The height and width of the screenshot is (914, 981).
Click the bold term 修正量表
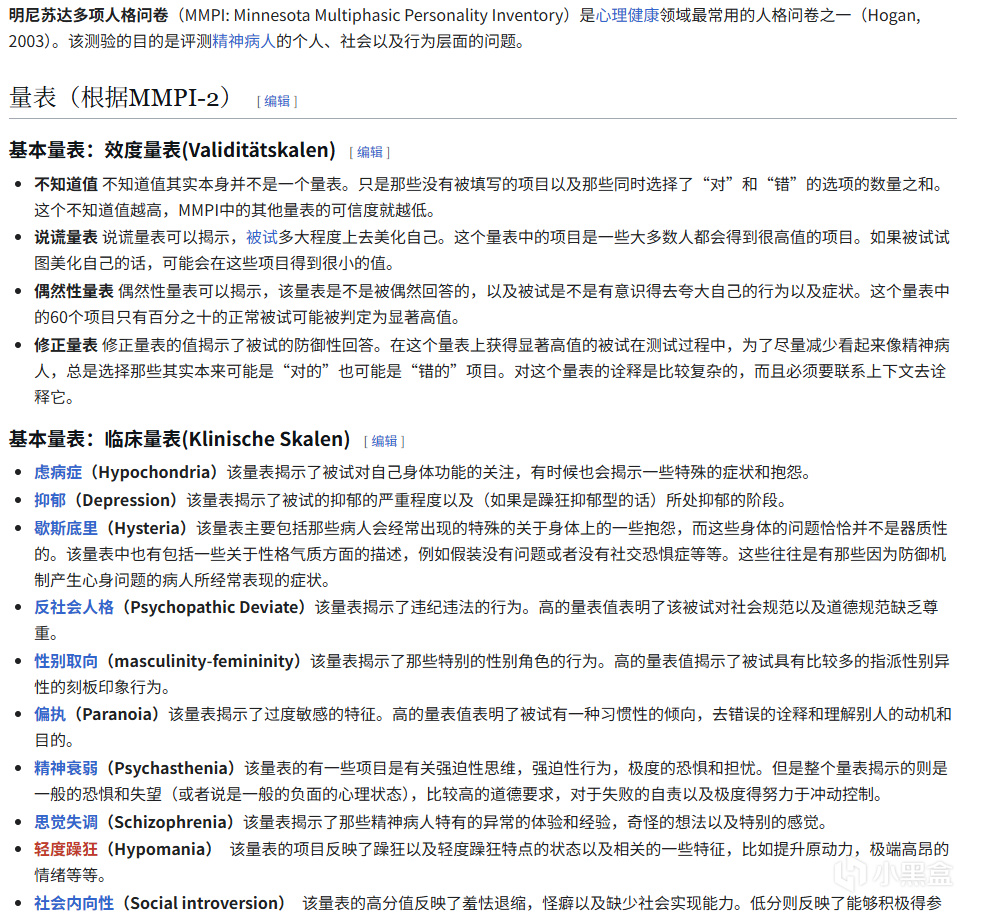coord(66,345)
